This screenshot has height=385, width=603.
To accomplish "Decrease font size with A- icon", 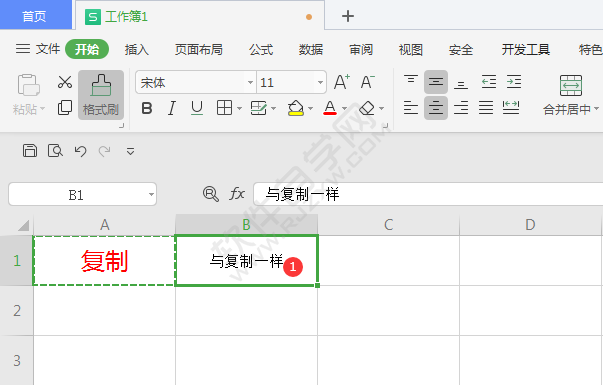I will click(367, 82).
